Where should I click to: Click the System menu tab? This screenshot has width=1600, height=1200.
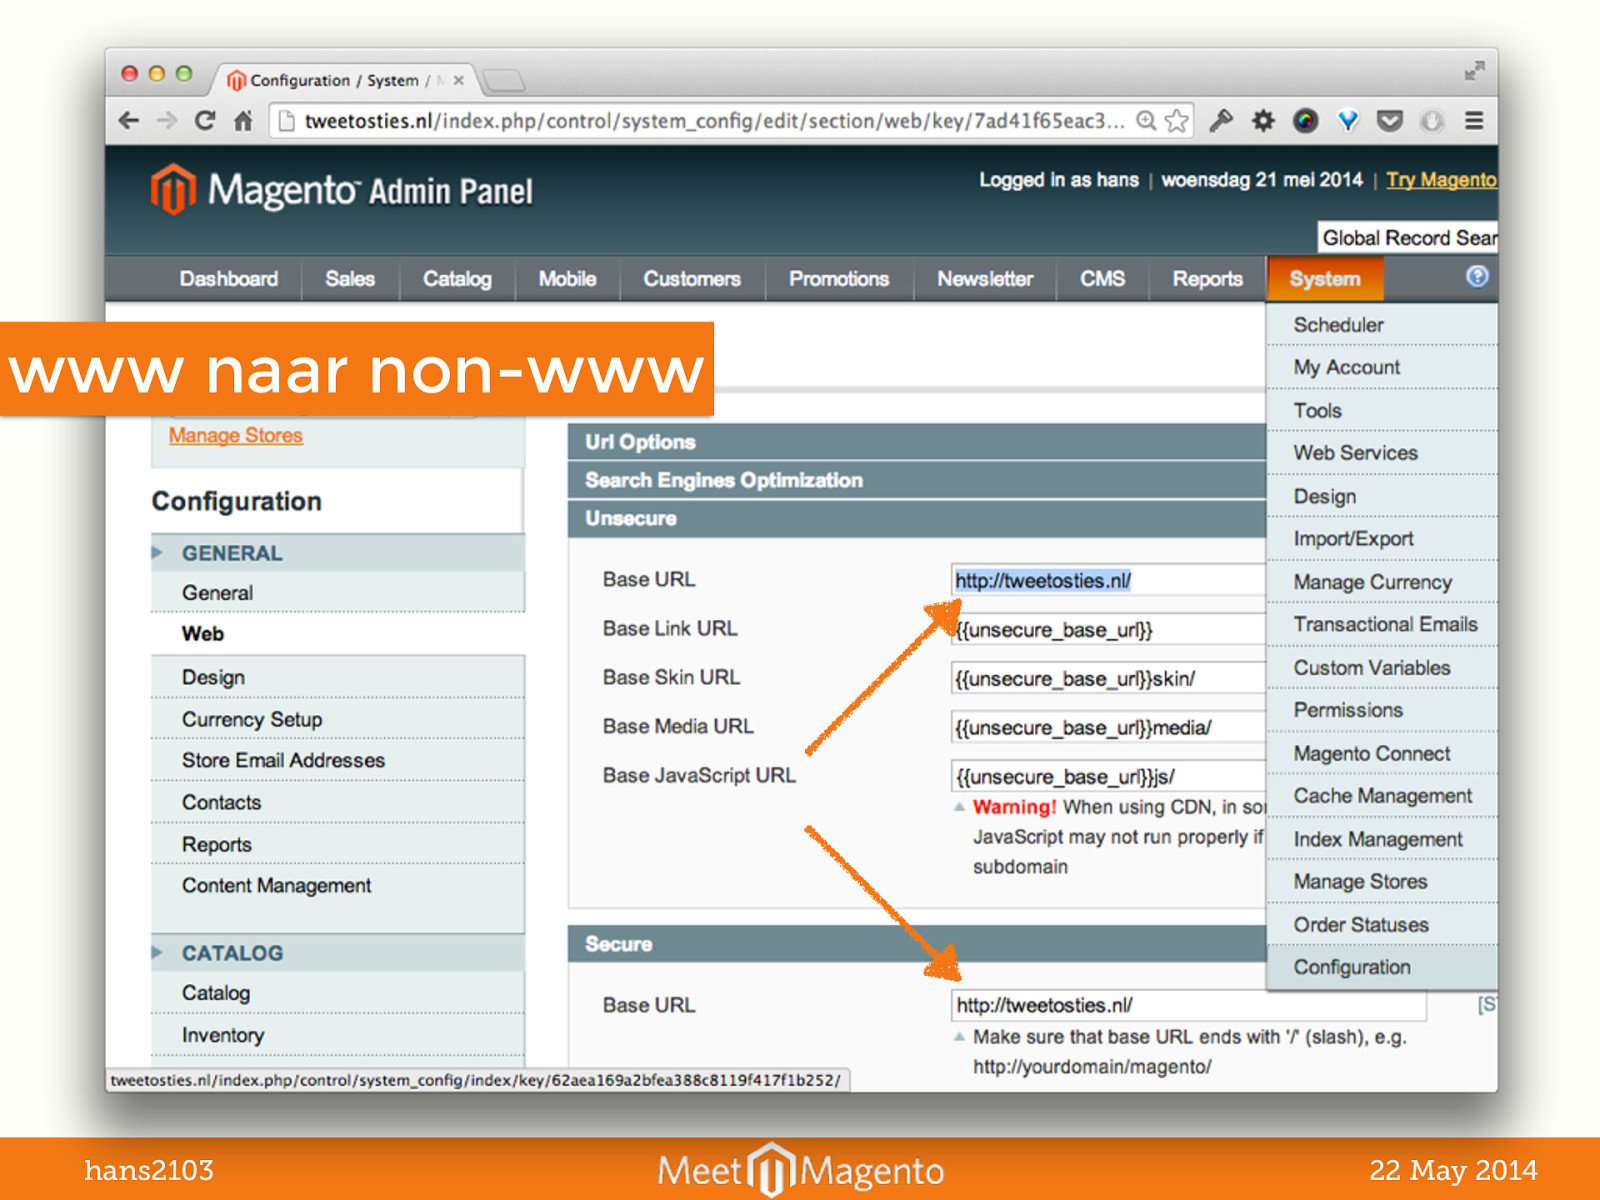pyautogui.click(x=1325, y=279)
